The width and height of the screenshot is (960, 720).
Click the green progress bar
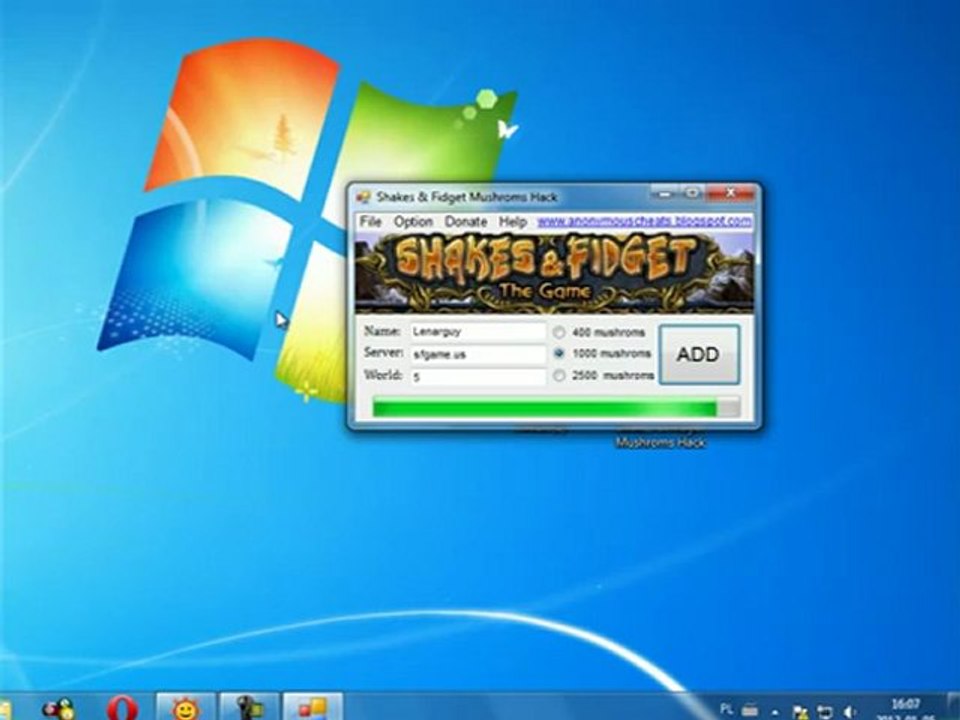point(556,408)
